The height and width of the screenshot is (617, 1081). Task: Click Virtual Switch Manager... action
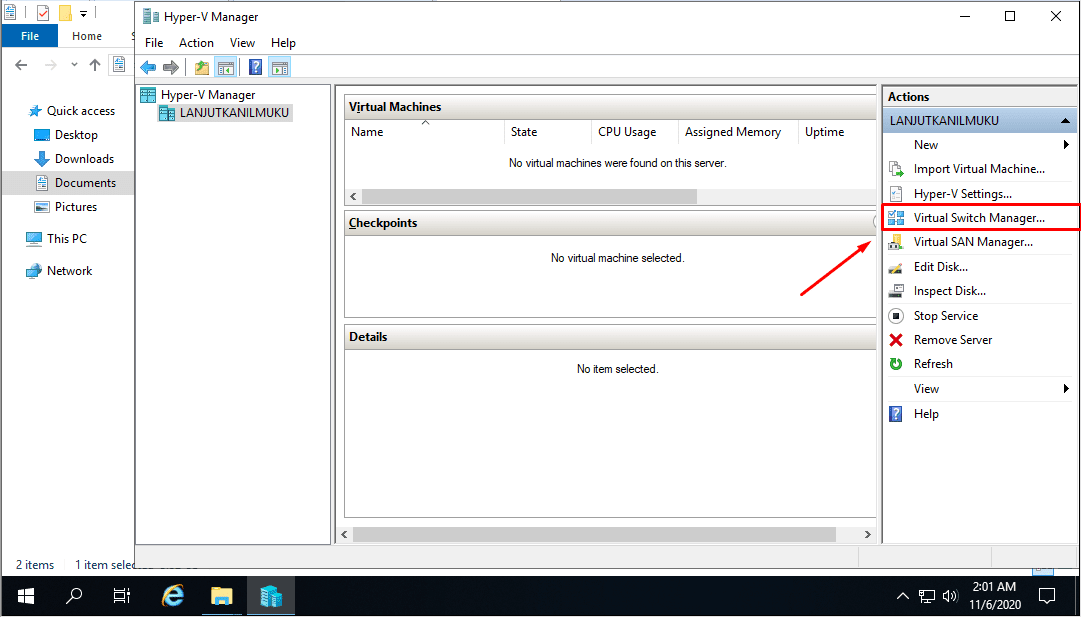click(x=979, y=218)
